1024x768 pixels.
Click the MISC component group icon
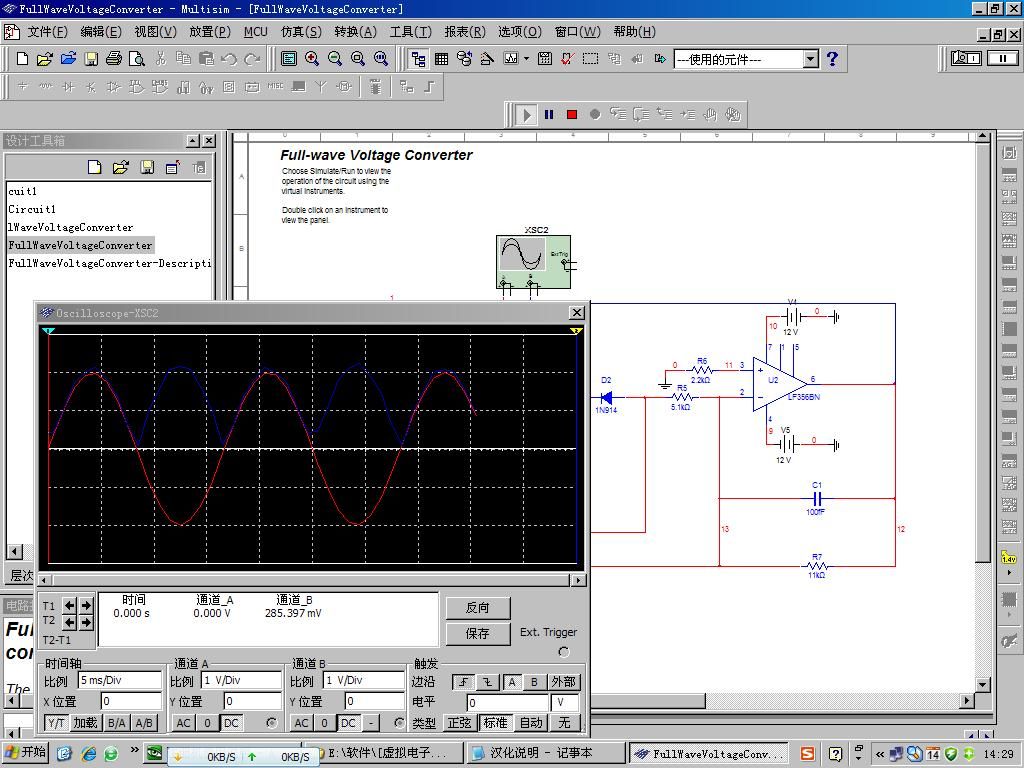[x=275, y=86]
